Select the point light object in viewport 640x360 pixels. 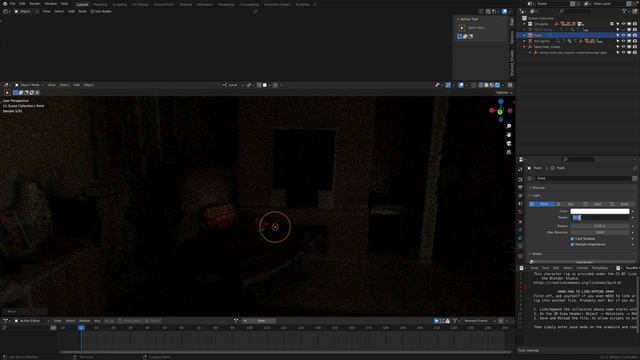coord(275,227)
